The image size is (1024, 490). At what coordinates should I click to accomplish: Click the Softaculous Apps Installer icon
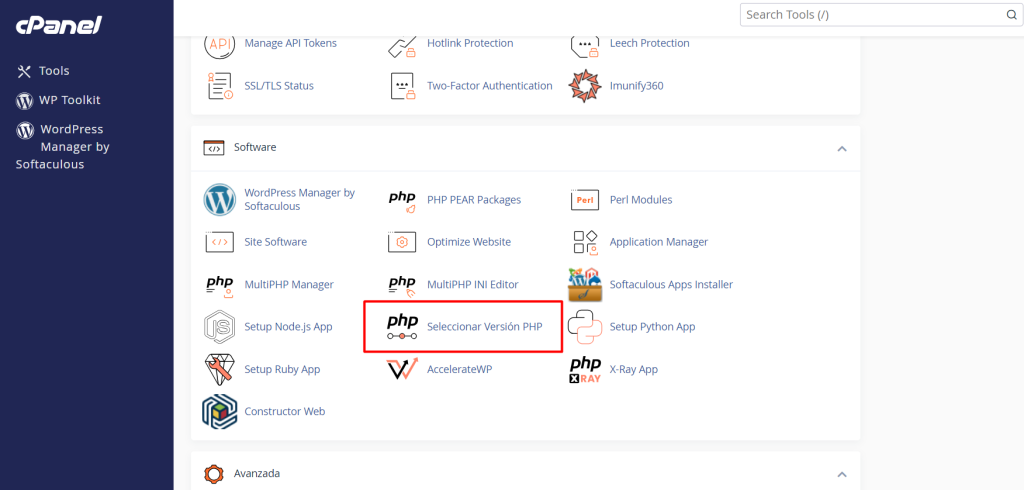pyautogui.click(x=585, y=284)
